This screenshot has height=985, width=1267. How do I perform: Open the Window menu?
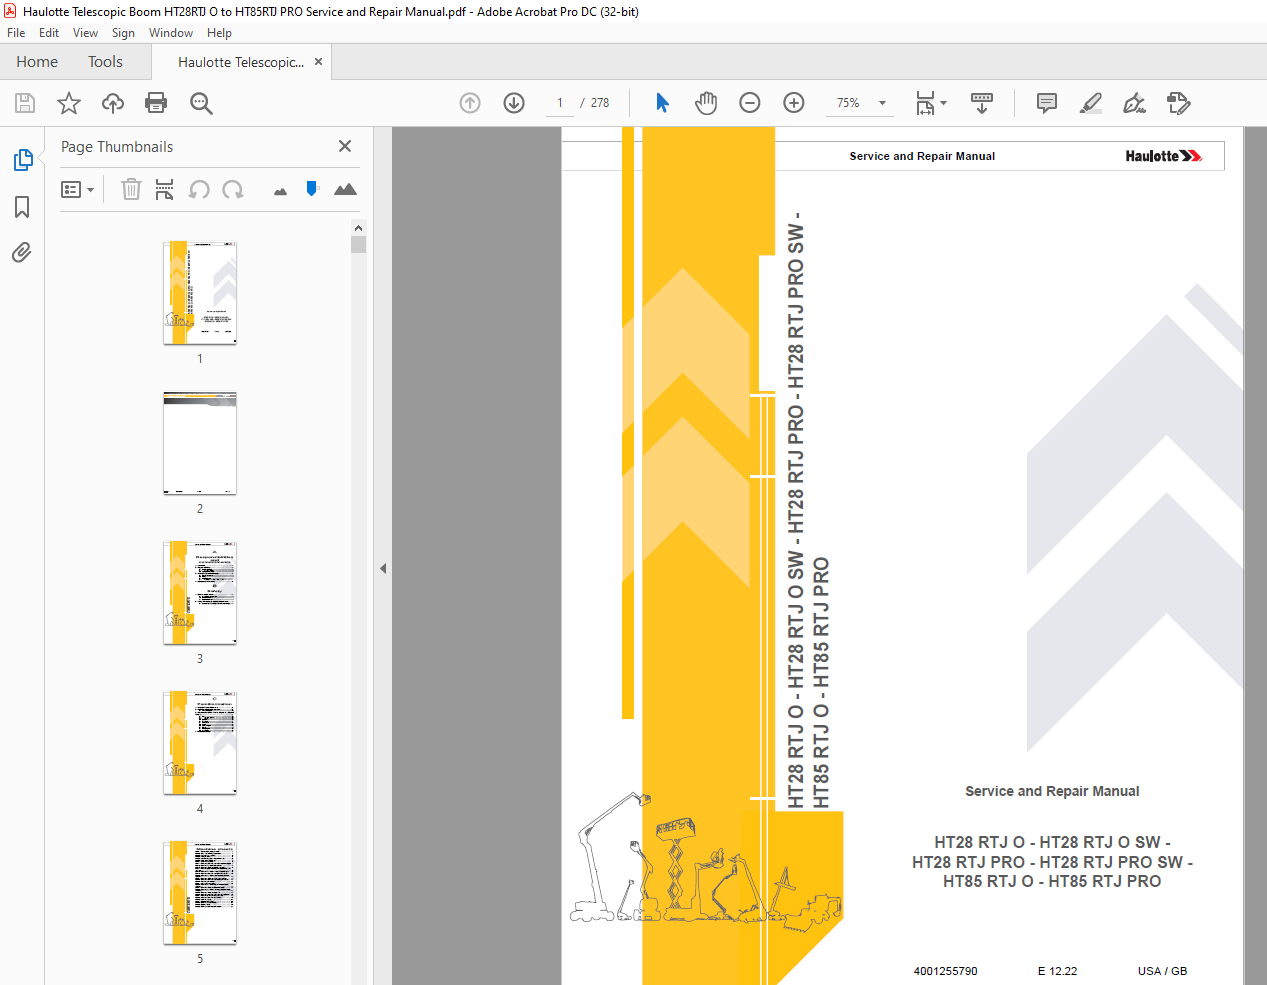171,33
